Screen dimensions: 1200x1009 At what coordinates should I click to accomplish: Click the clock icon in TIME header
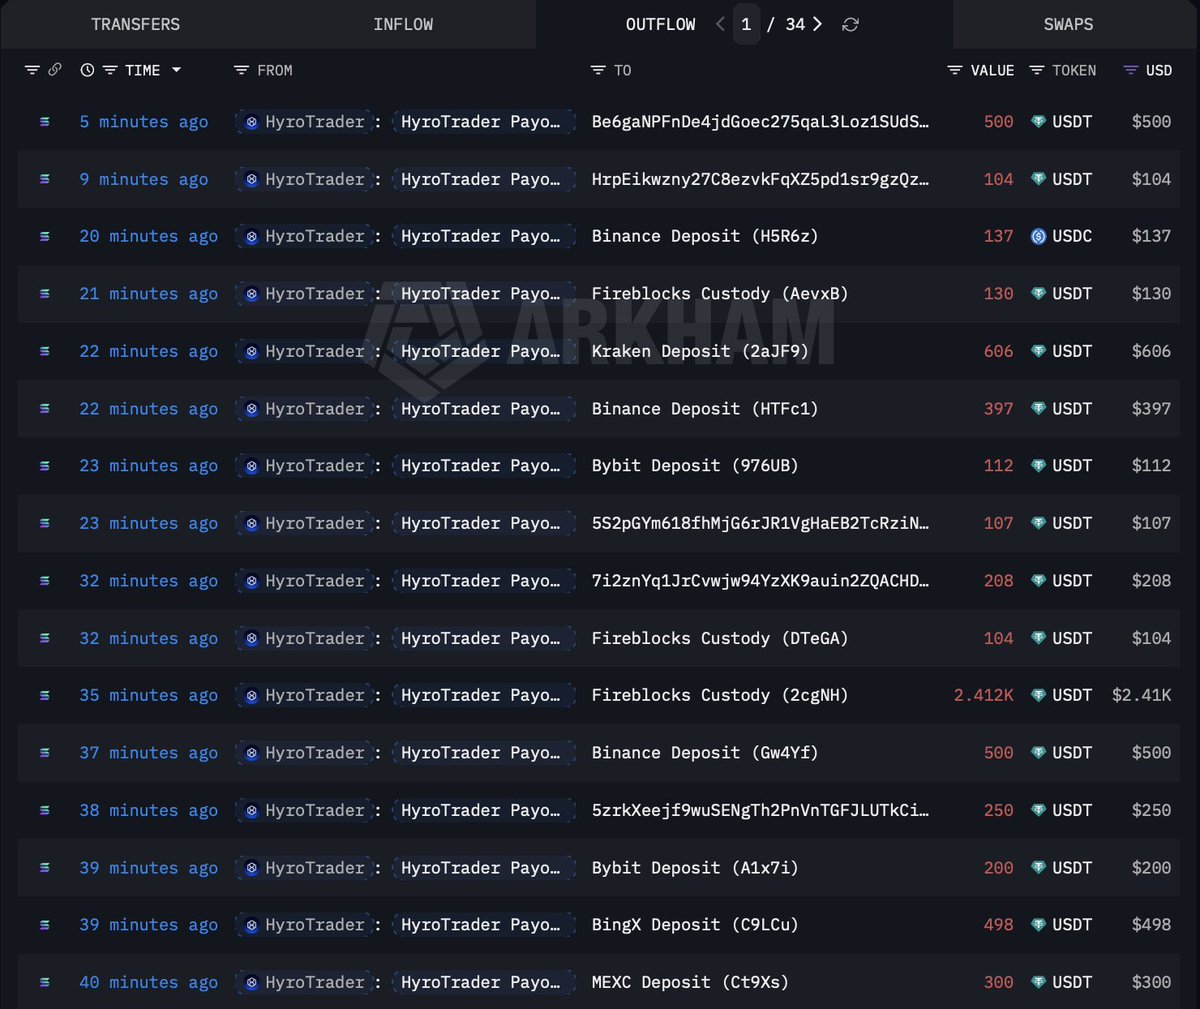(x=87, y=70)
